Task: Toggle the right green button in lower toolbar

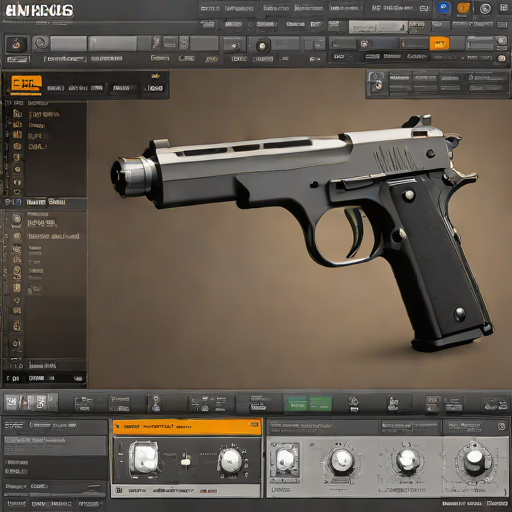Action: click(x=321, y=403)
